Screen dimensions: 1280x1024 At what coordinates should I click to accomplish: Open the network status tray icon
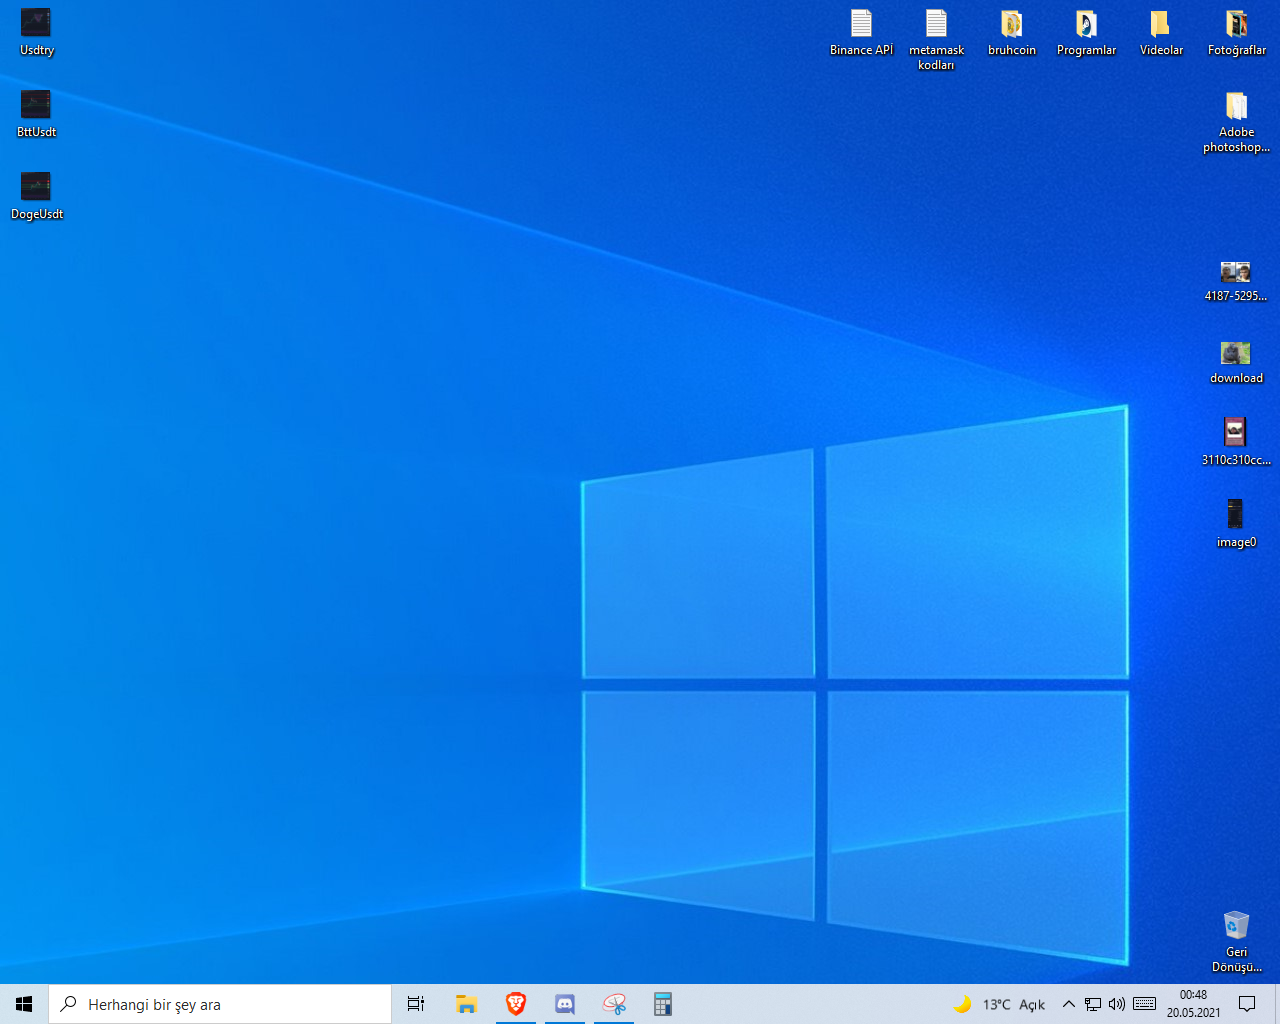point(1093,1004)
